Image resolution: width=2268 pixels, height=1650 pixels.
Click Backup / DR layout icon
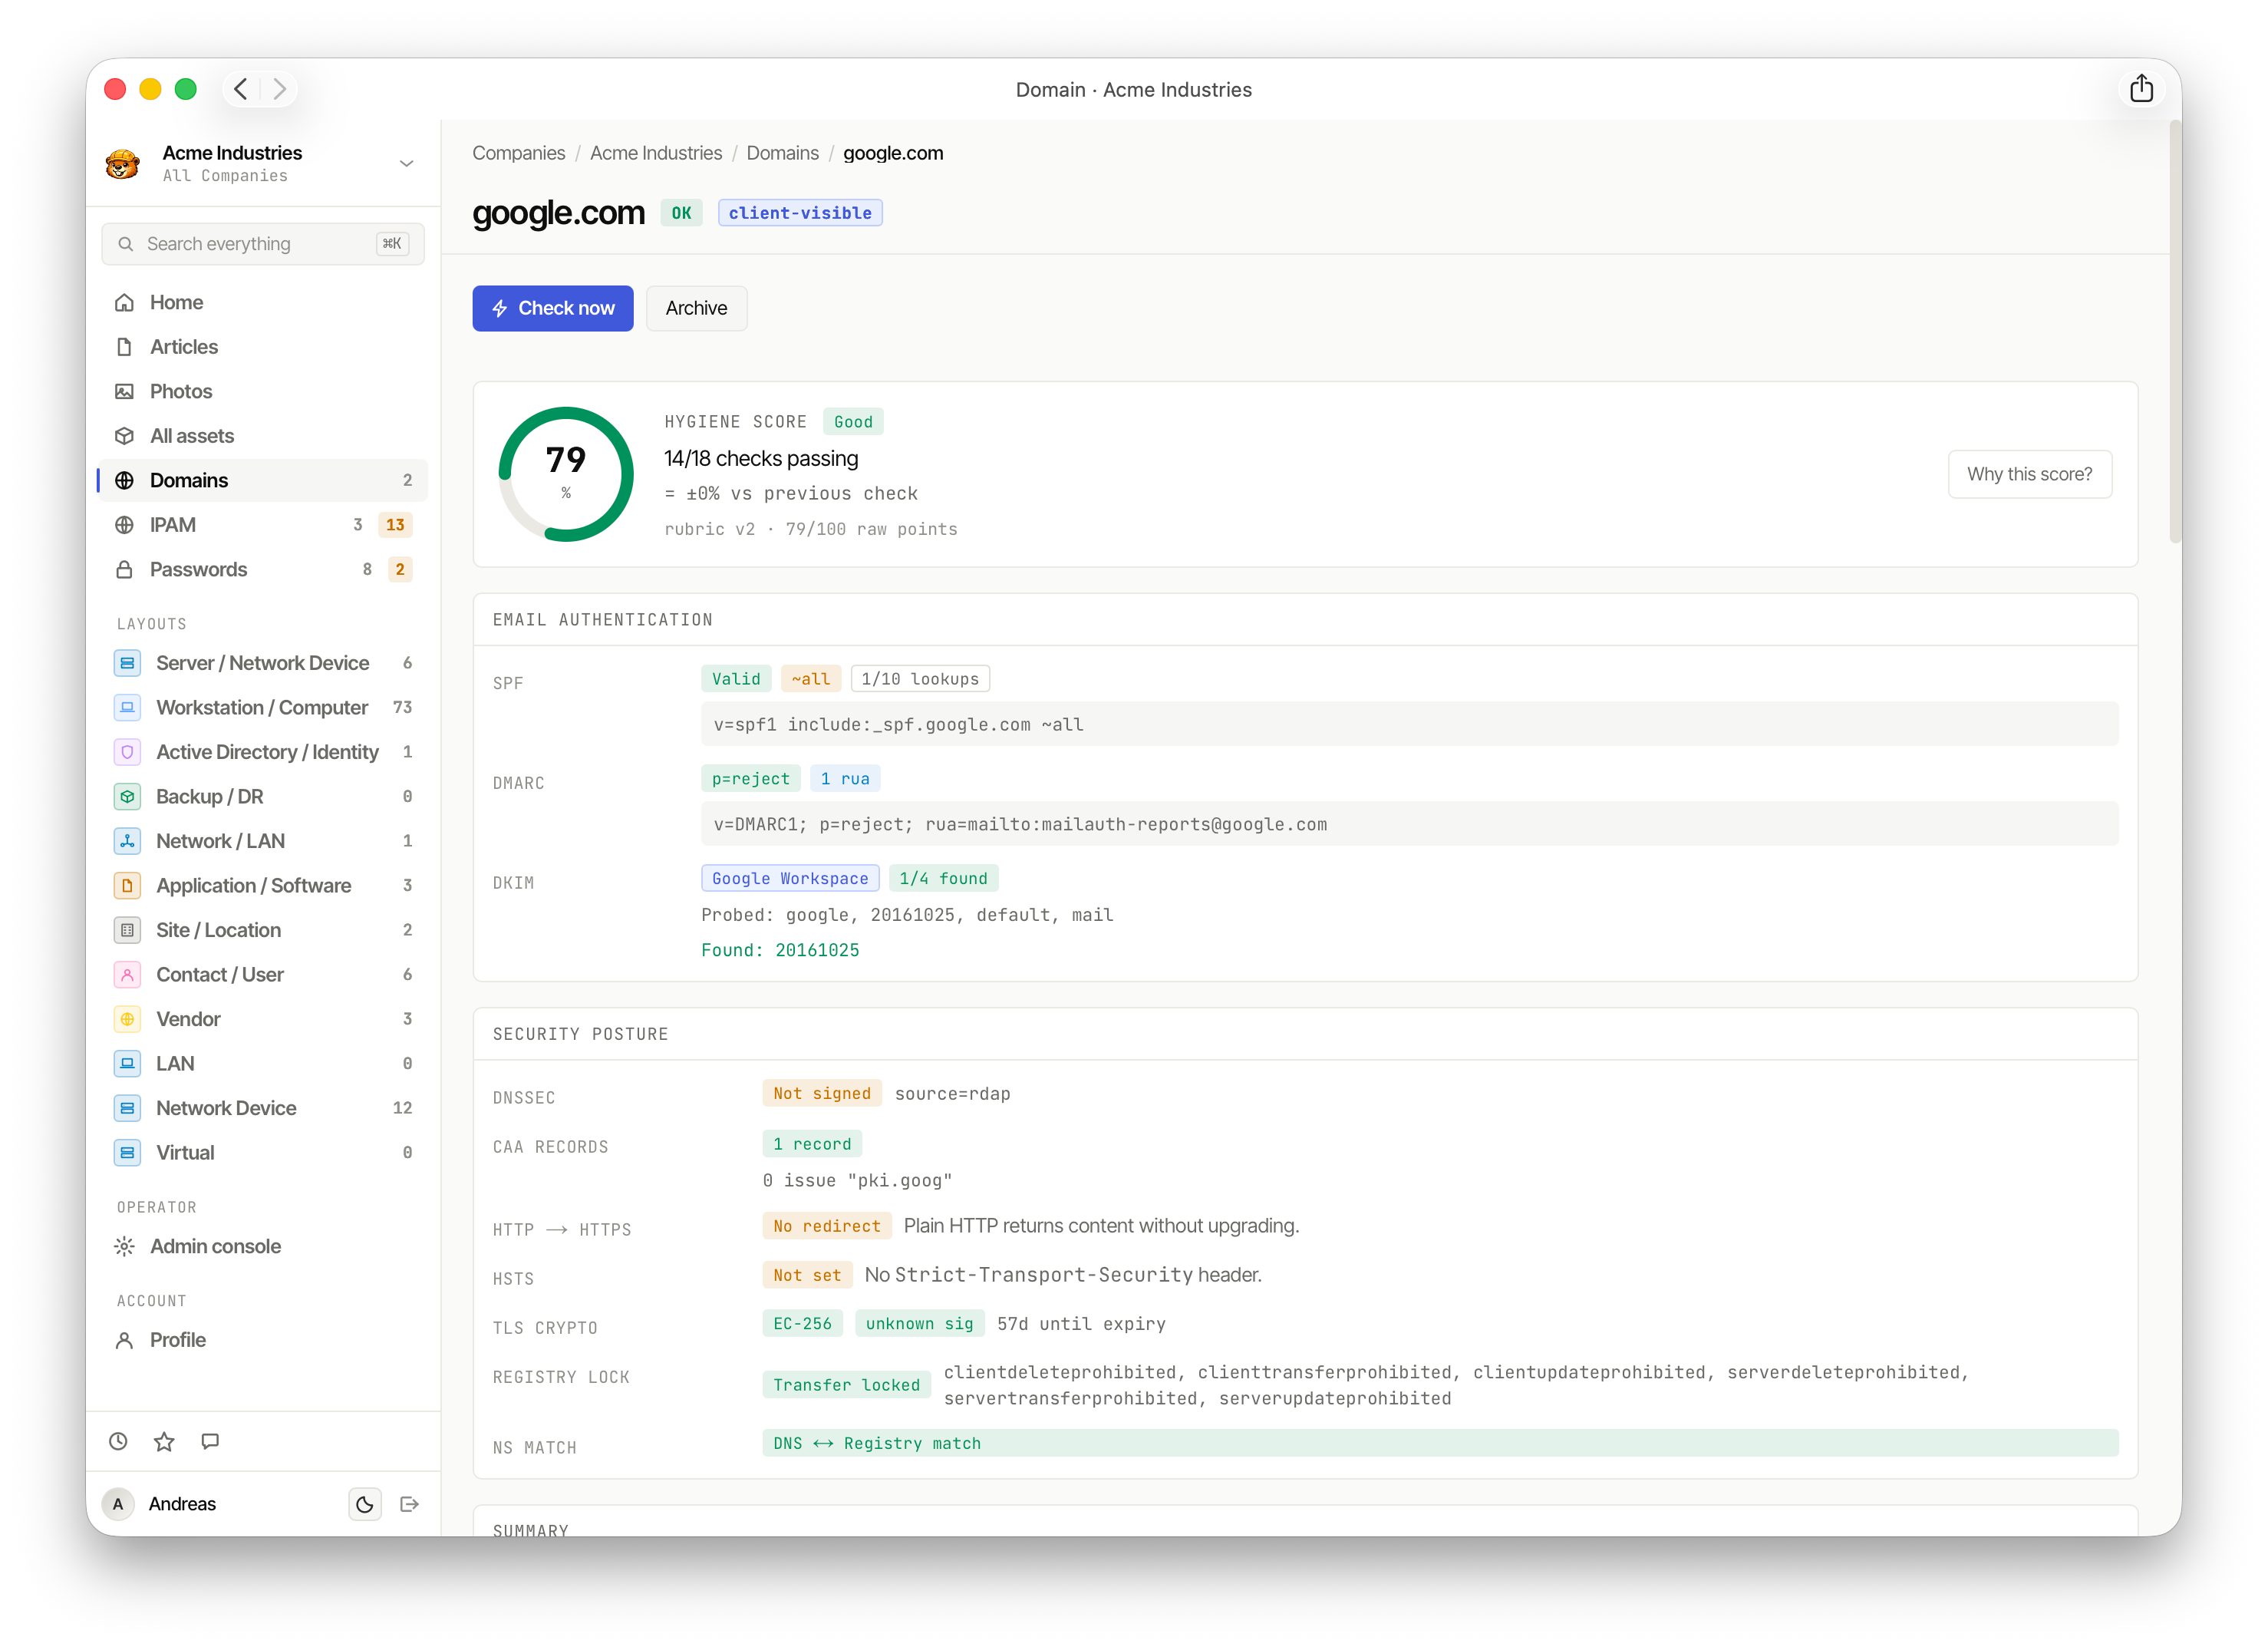(x=127, y=796)
